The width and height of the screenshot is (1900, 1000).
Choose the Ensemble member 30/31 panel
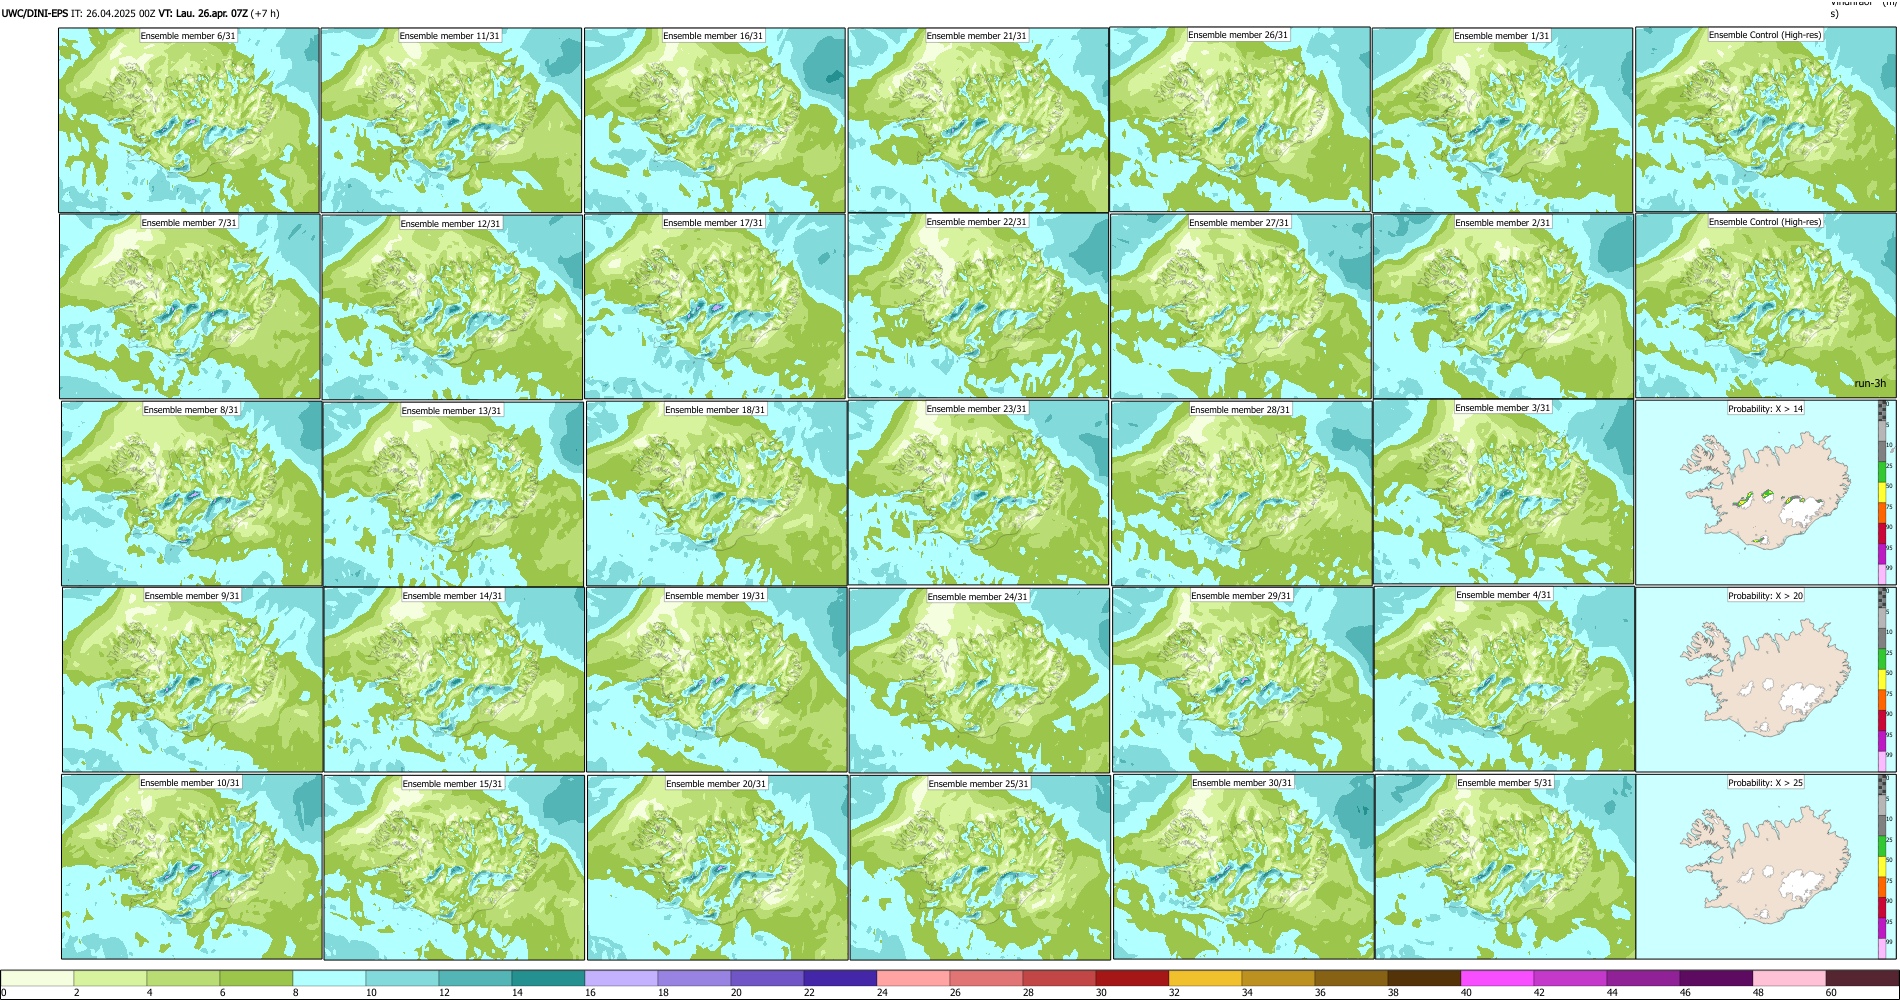click(1243, 867)
